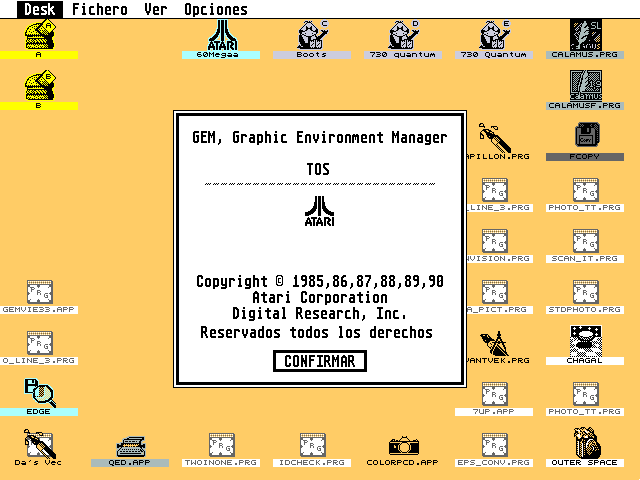Click the 'Digital Research, Inc.' text line
The image size is (640, 480).
(x=319, y=313)
